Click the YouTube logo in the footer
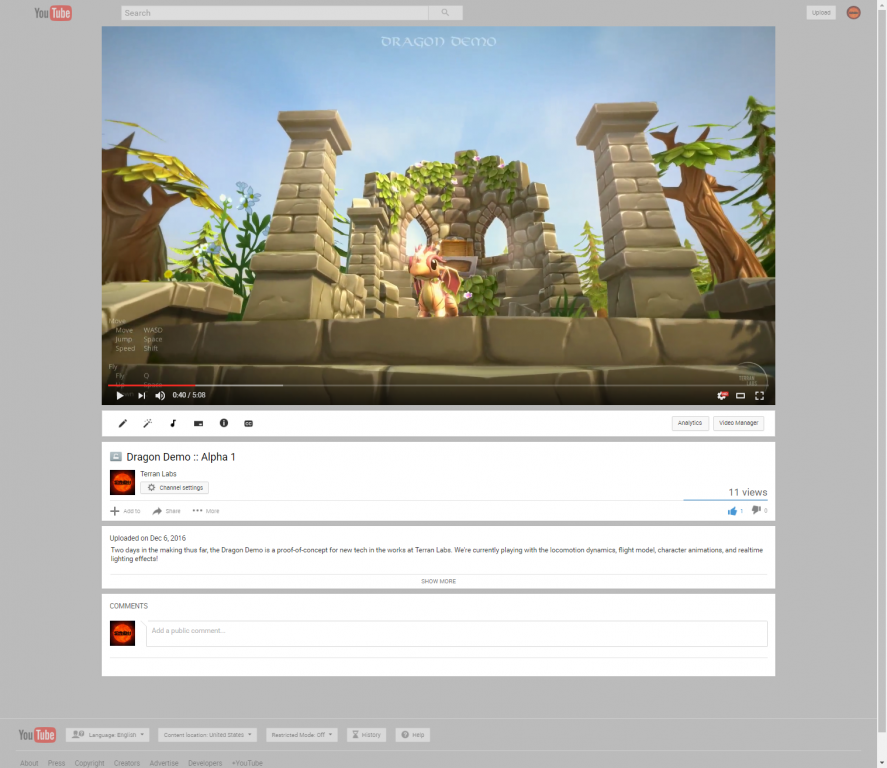The width and height of the screenshot is (887, 768). pyautogui.click(x=37, y=735)
